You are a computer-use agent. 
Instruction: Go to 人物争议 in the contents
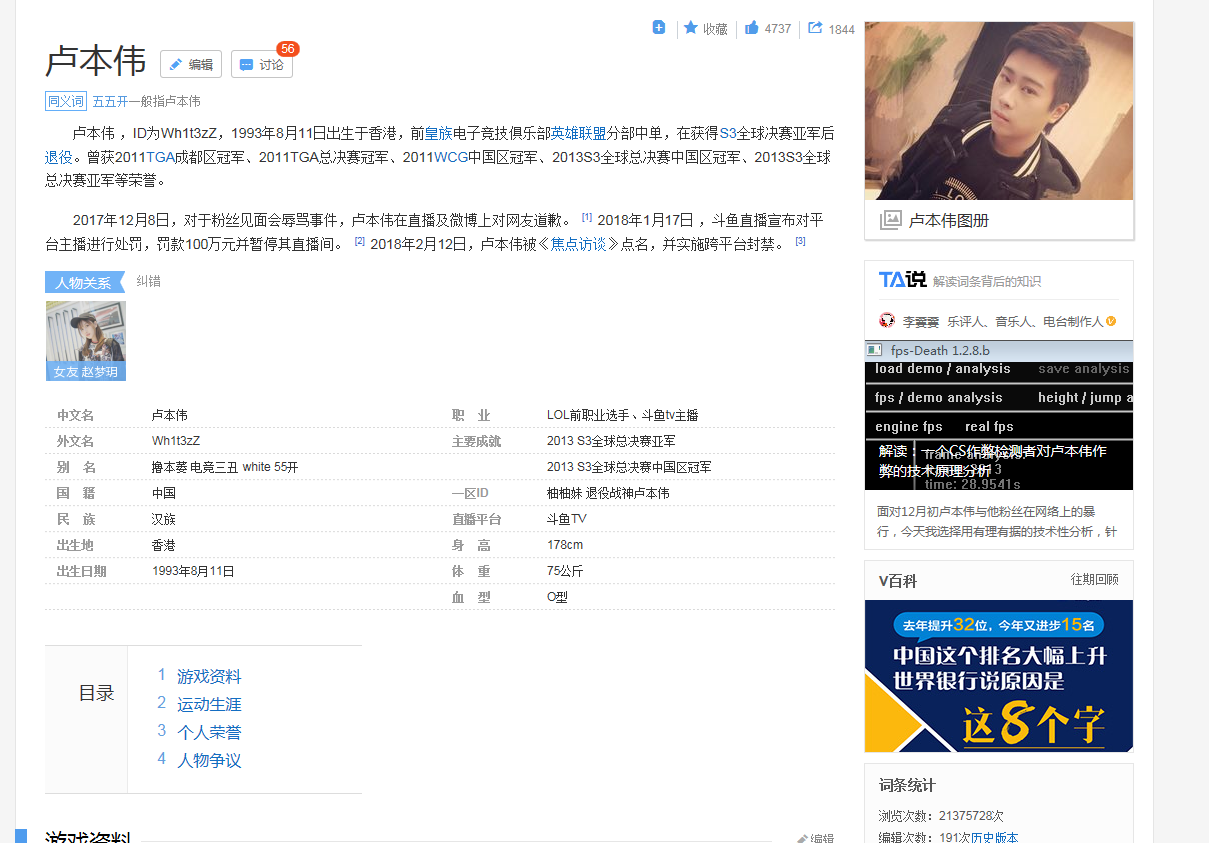209,761
